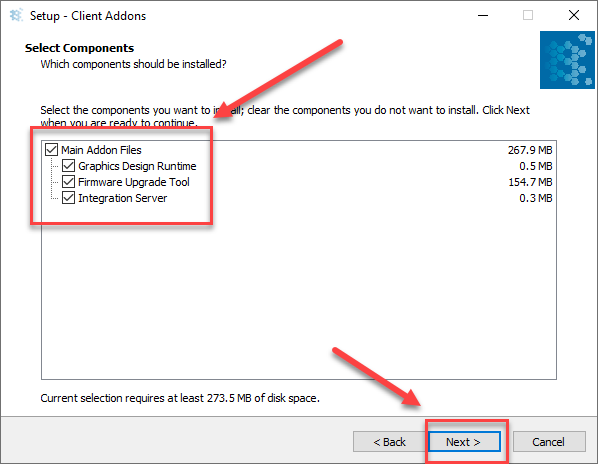
Task: Select the Main Addon Files label
Action: 101,150
